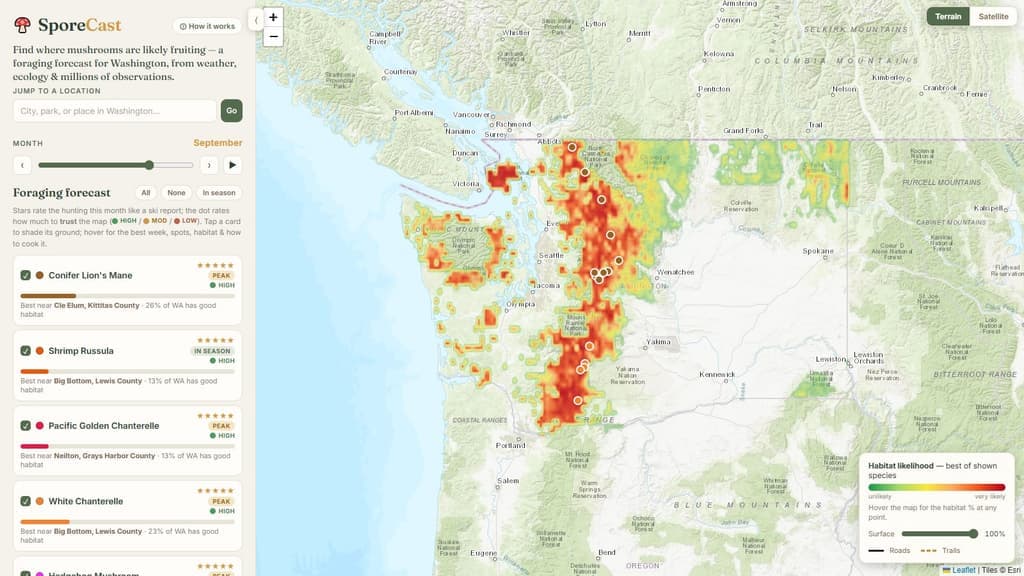This screenshot has width=1024, height=576.
Task: Click the Spokane label on the map
Action: [818, 251]
